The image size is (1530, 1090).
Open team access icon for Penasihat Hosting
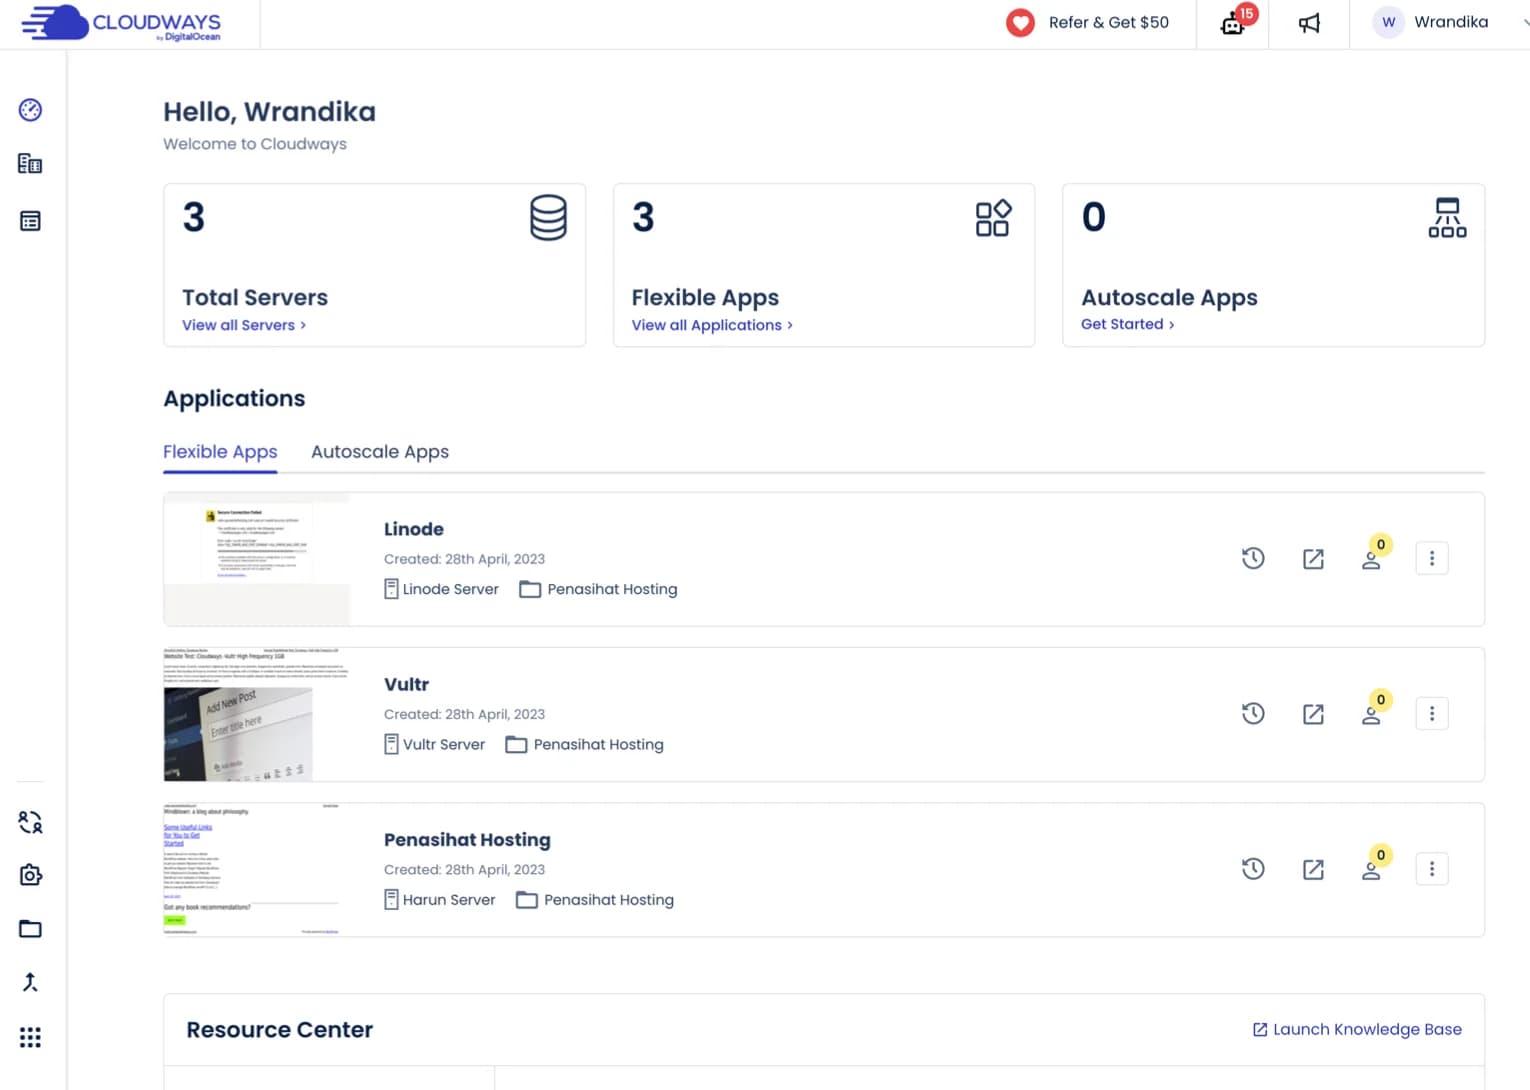pos(1372,869)
